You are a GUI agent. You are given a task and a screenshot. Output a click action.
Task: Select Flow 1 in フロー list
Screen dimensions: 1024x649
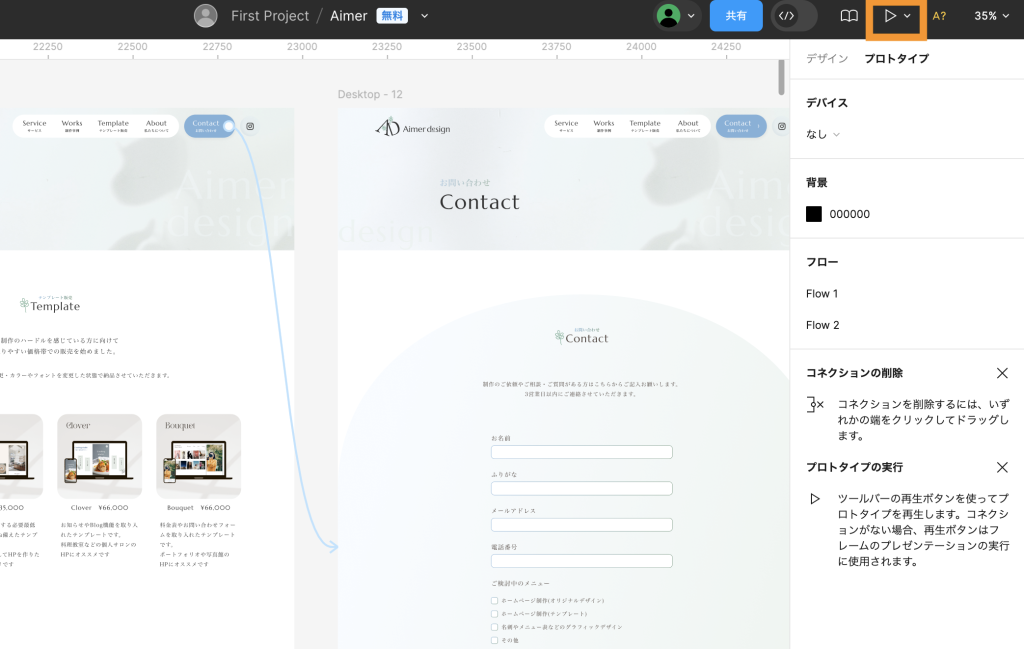[822, 294]
